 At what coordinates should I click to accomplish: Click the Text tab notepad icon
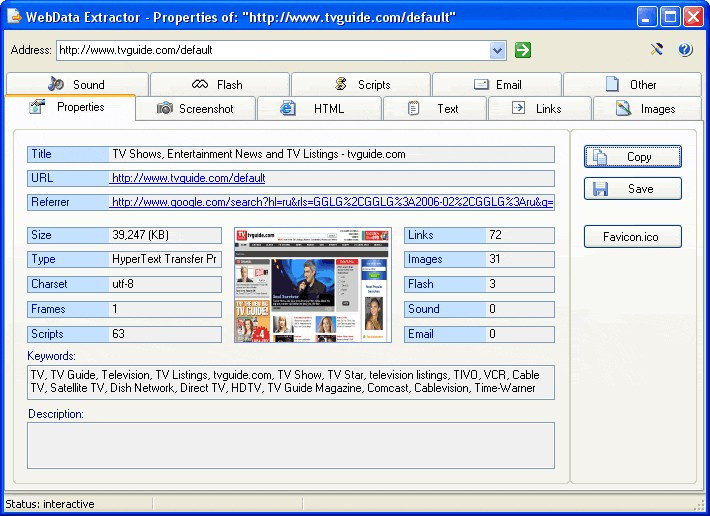(x=413, y=108)
